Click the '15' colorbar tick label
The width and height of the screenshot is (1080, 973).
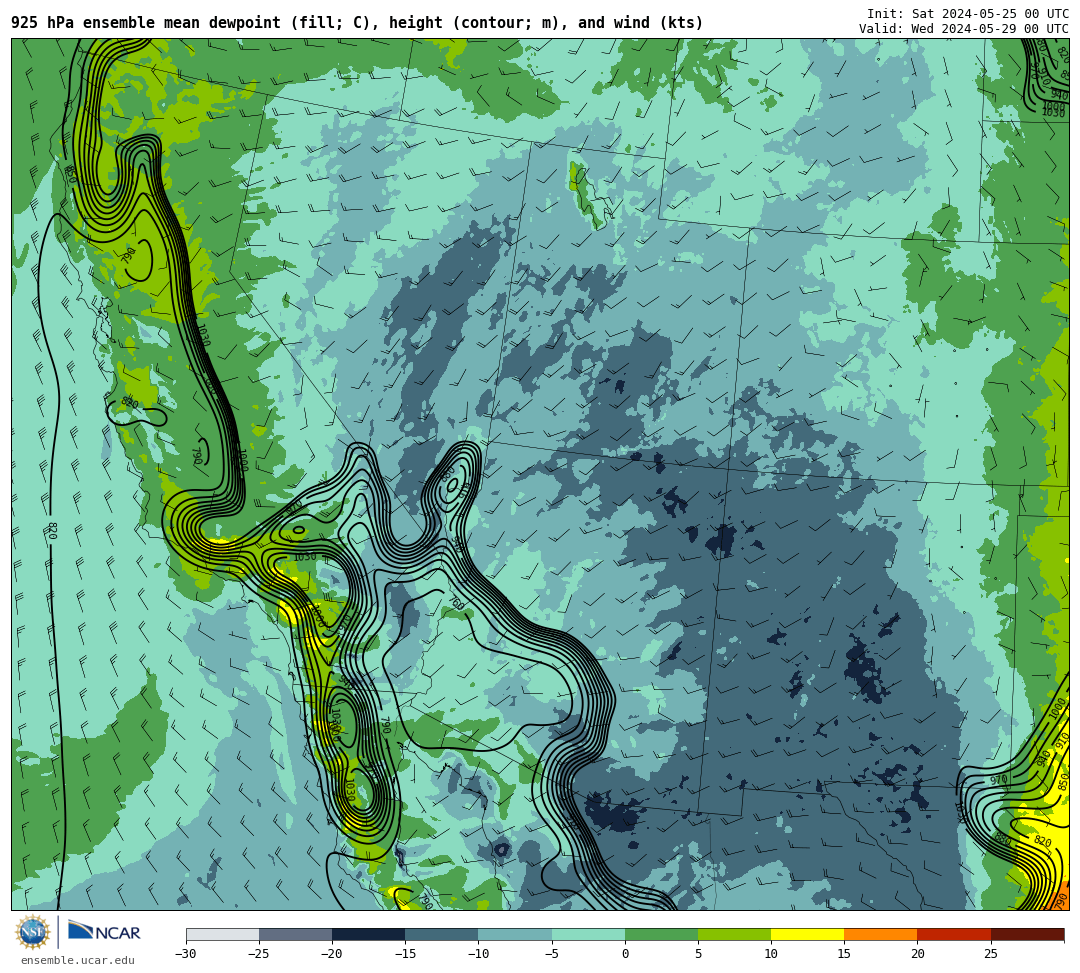(844, 954)
